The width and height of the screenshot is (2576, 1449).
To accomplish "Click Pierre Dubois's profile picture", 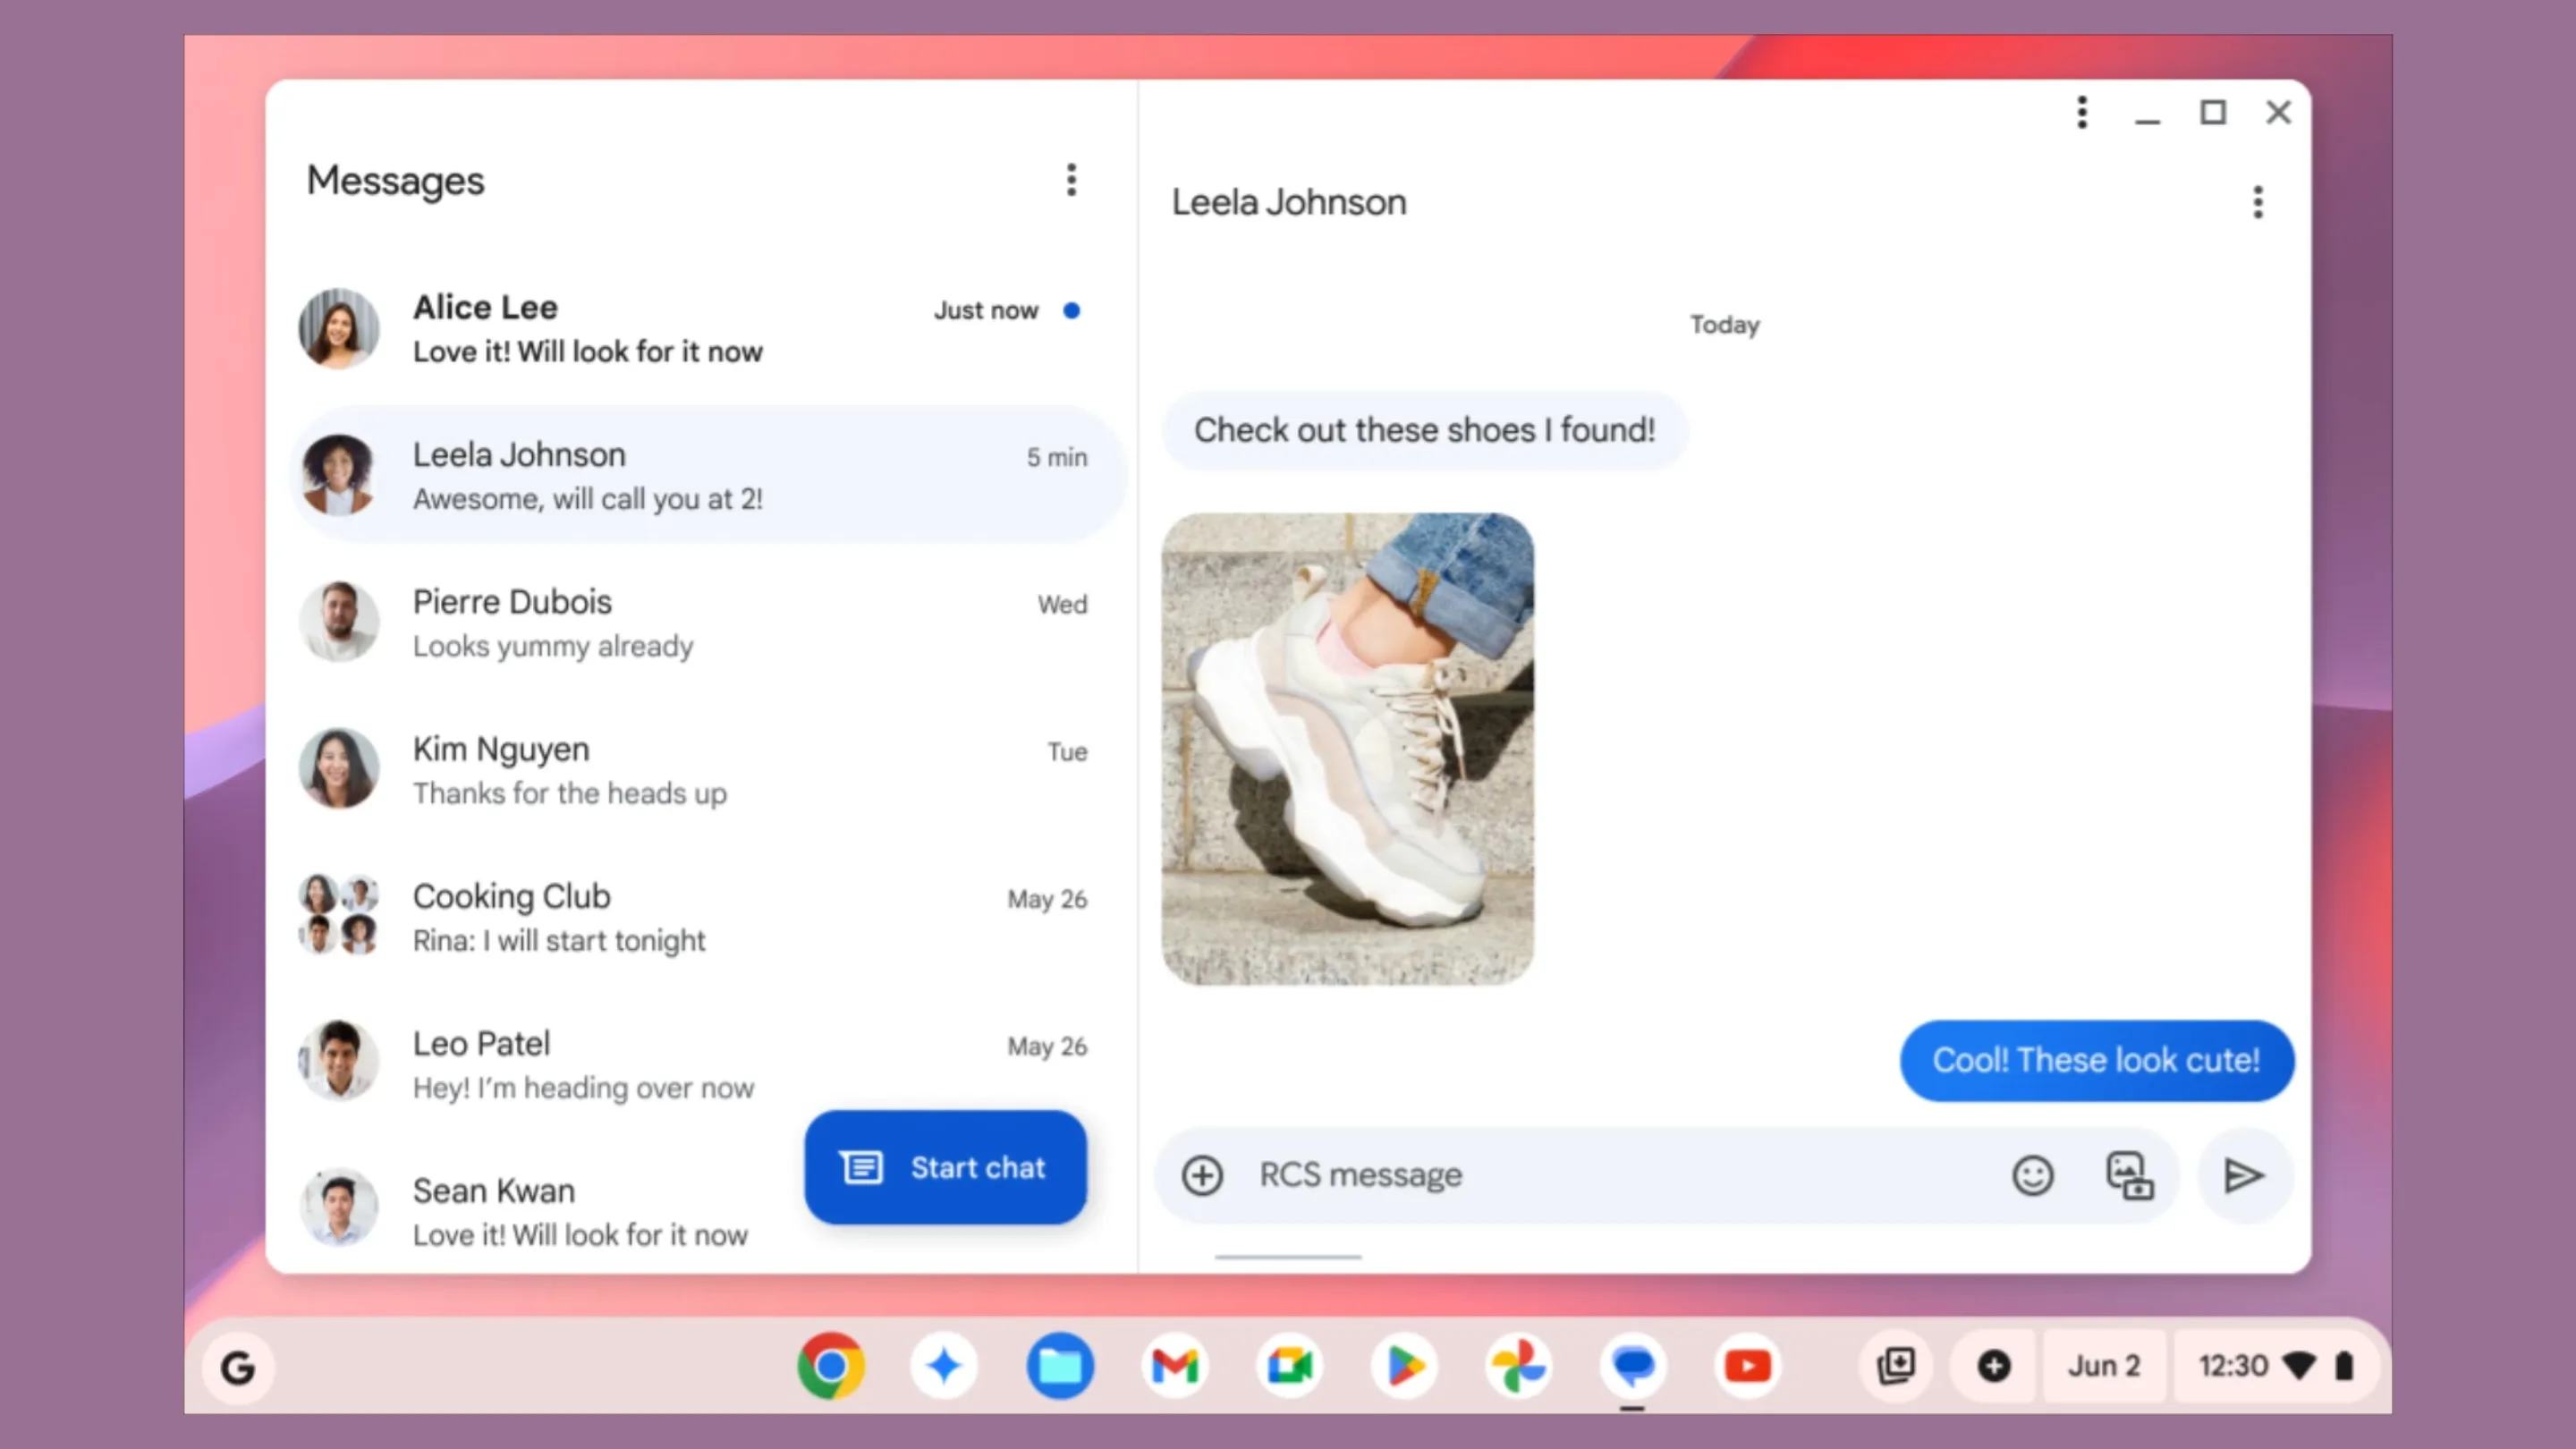I will [339, 622].
